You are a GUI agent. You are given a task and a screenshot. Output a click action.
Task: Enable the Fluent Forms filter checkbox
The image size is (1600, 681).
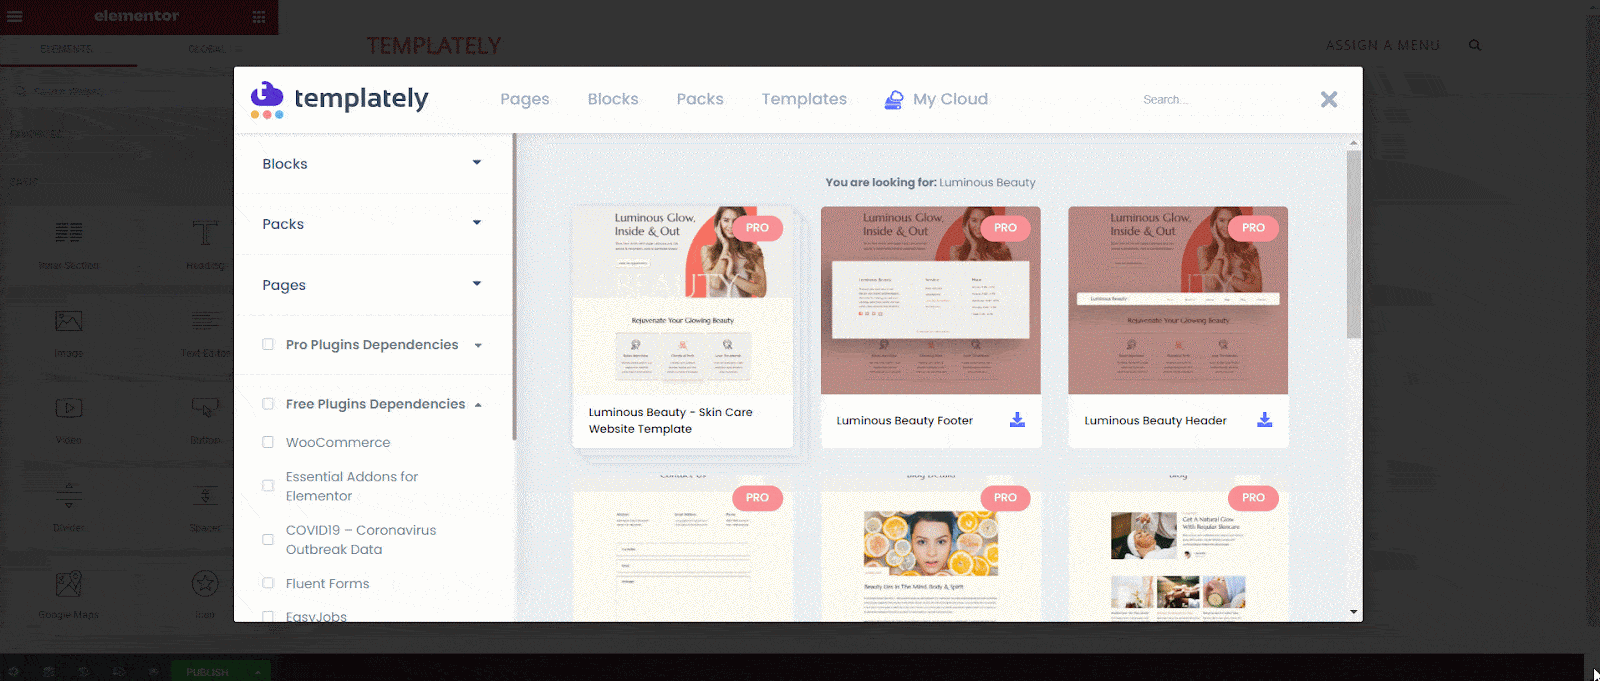268,583
